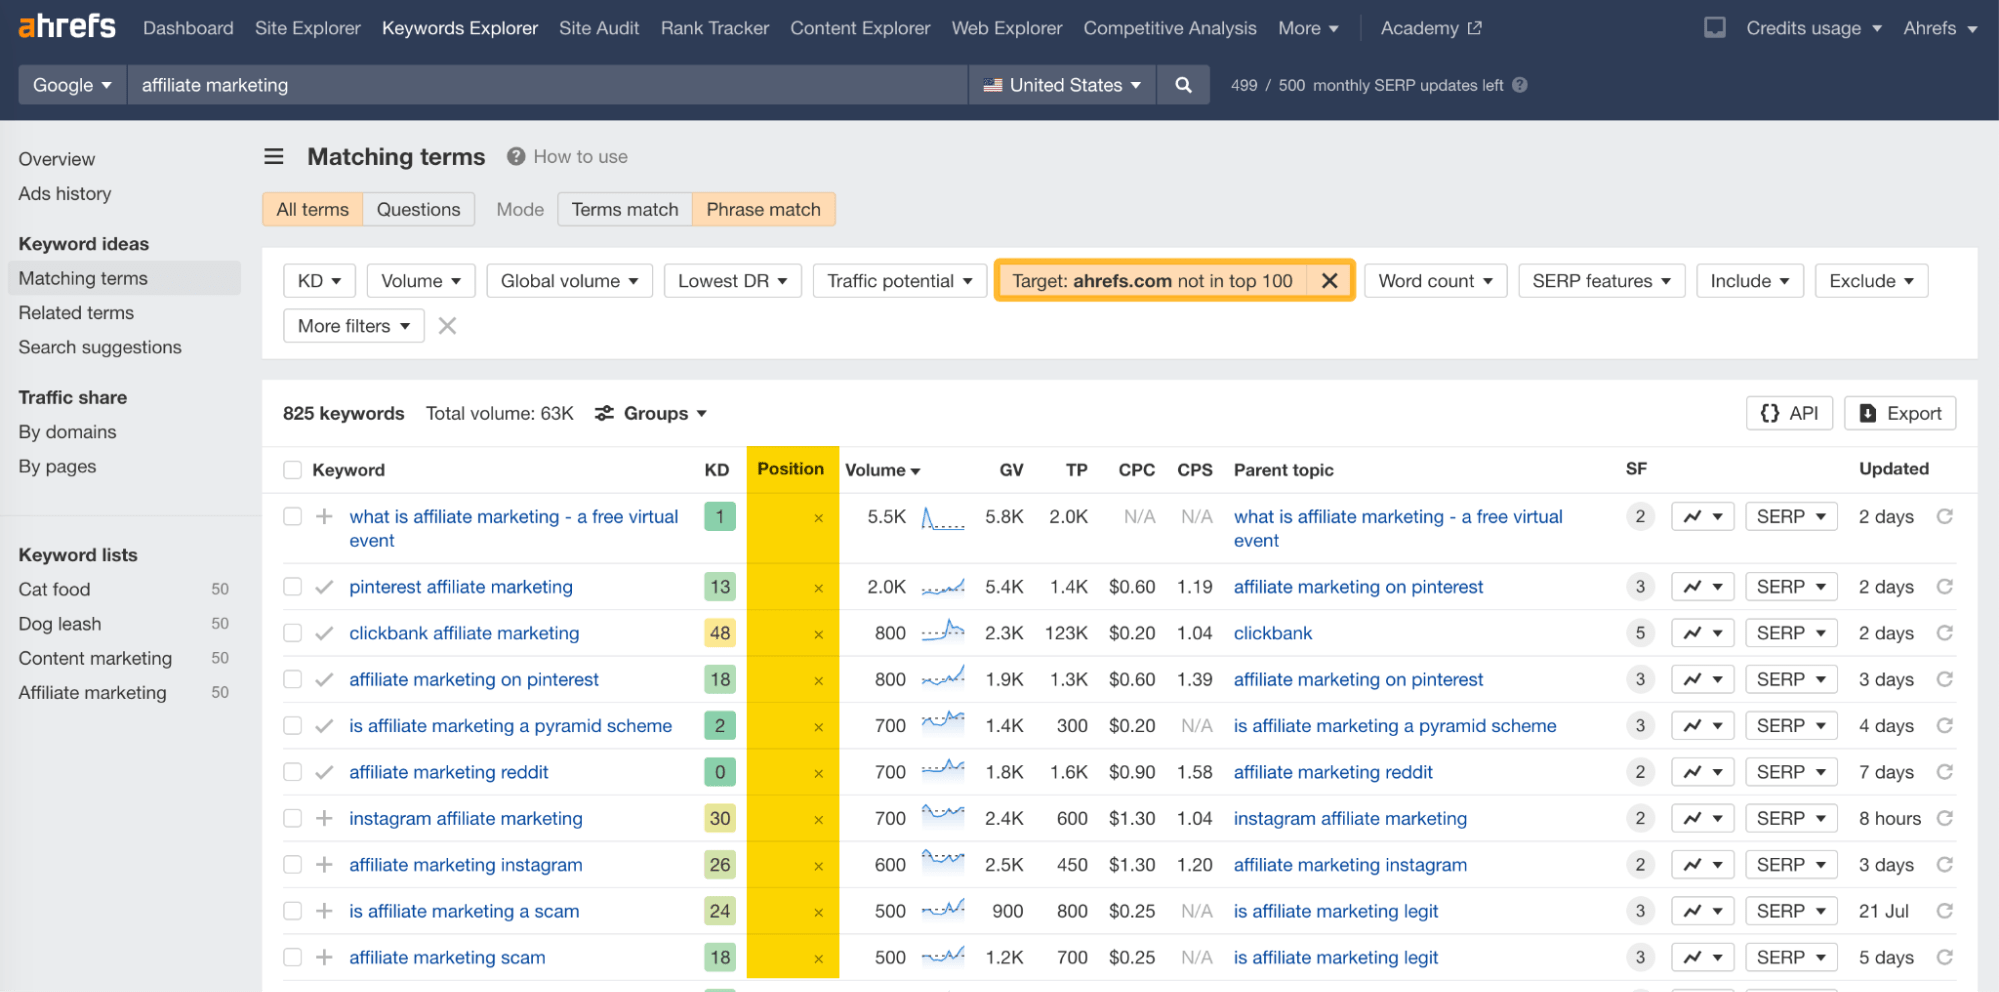
Task: Open the United States location dropdown
Action: tap(1061, 85)
